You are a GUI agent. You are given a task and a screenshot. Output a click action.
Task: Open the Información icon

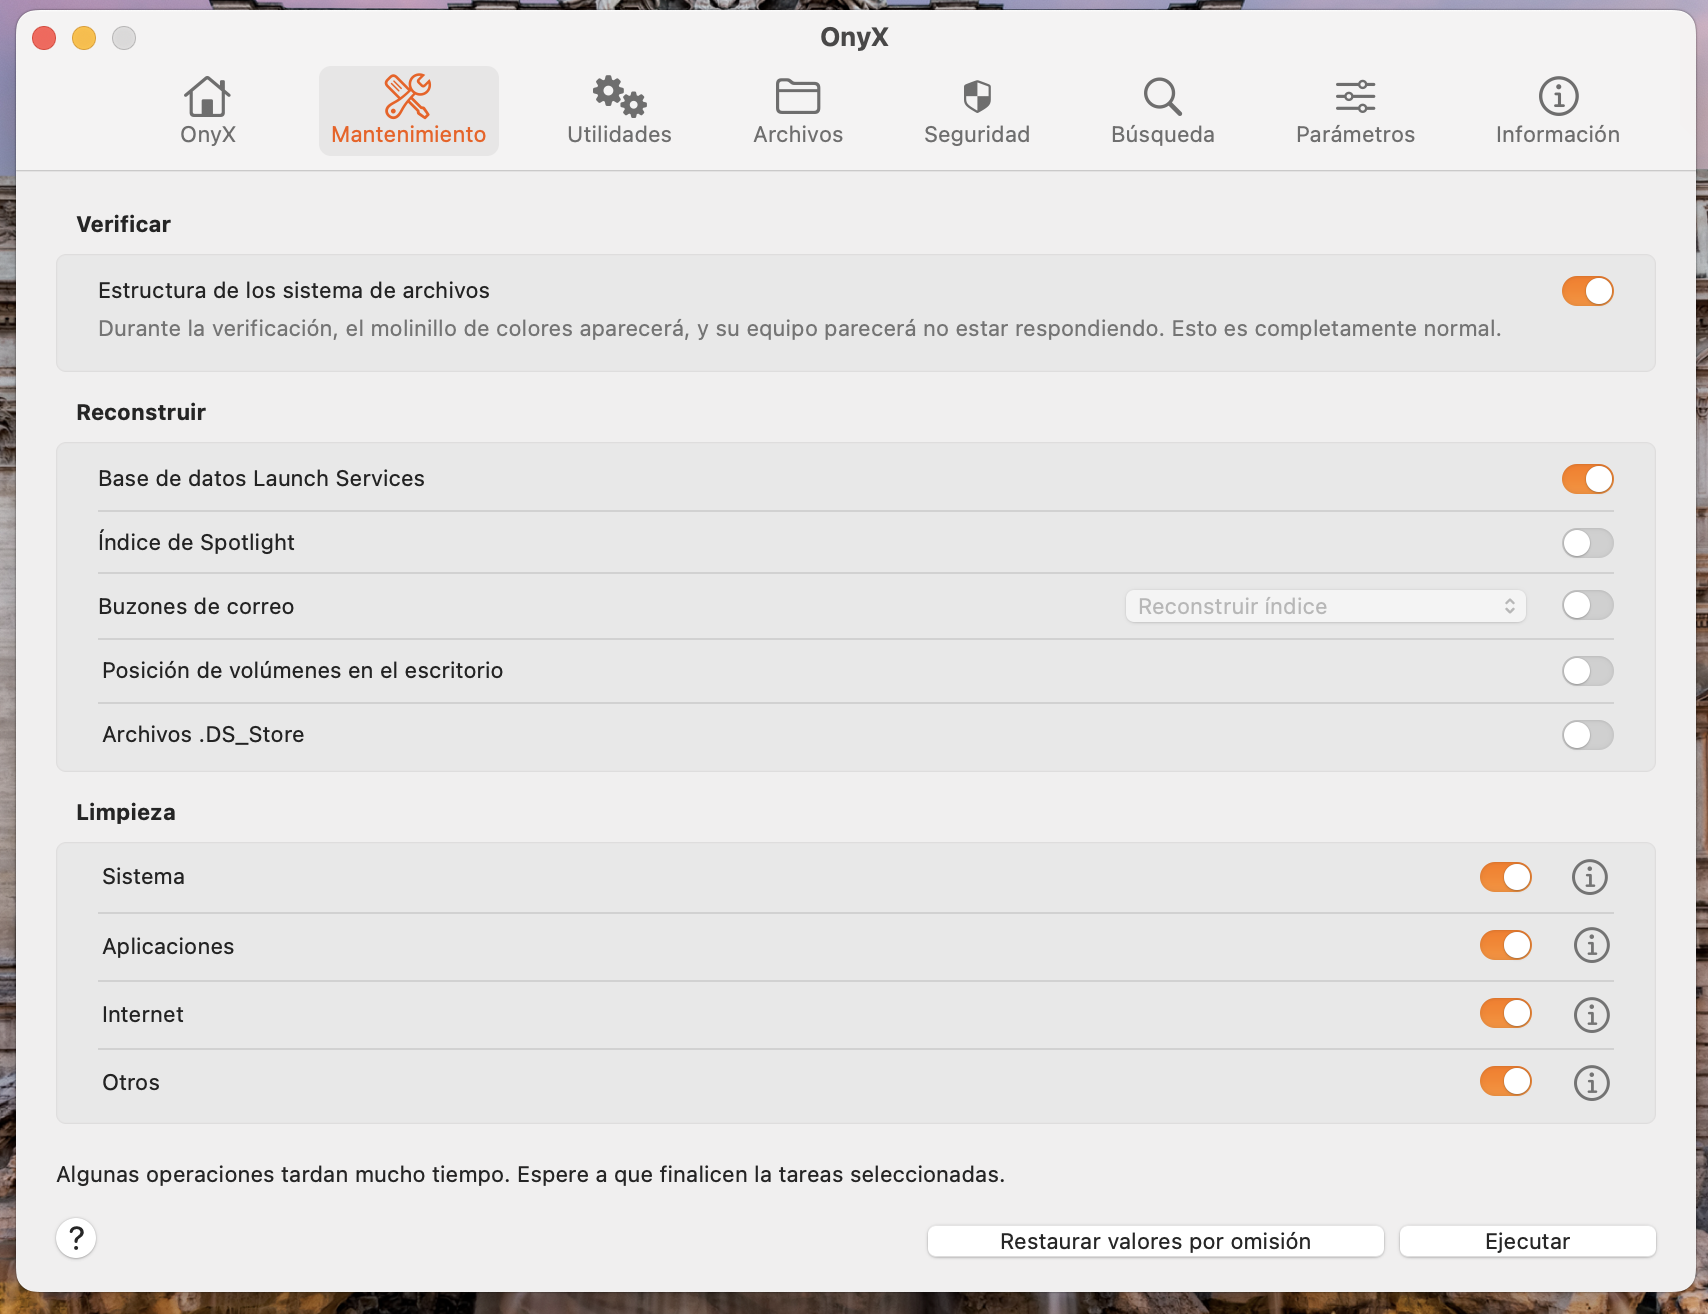pyautogui.click(x=1558, y=96)
